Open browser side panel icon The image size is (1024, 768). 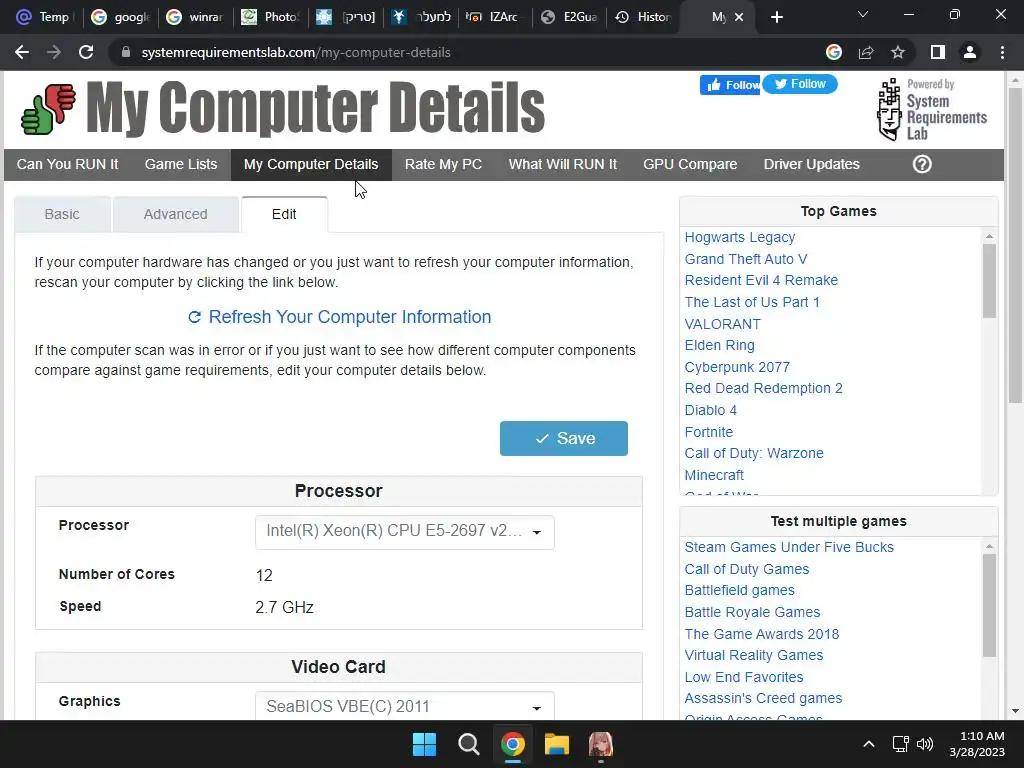pos(938,52)
